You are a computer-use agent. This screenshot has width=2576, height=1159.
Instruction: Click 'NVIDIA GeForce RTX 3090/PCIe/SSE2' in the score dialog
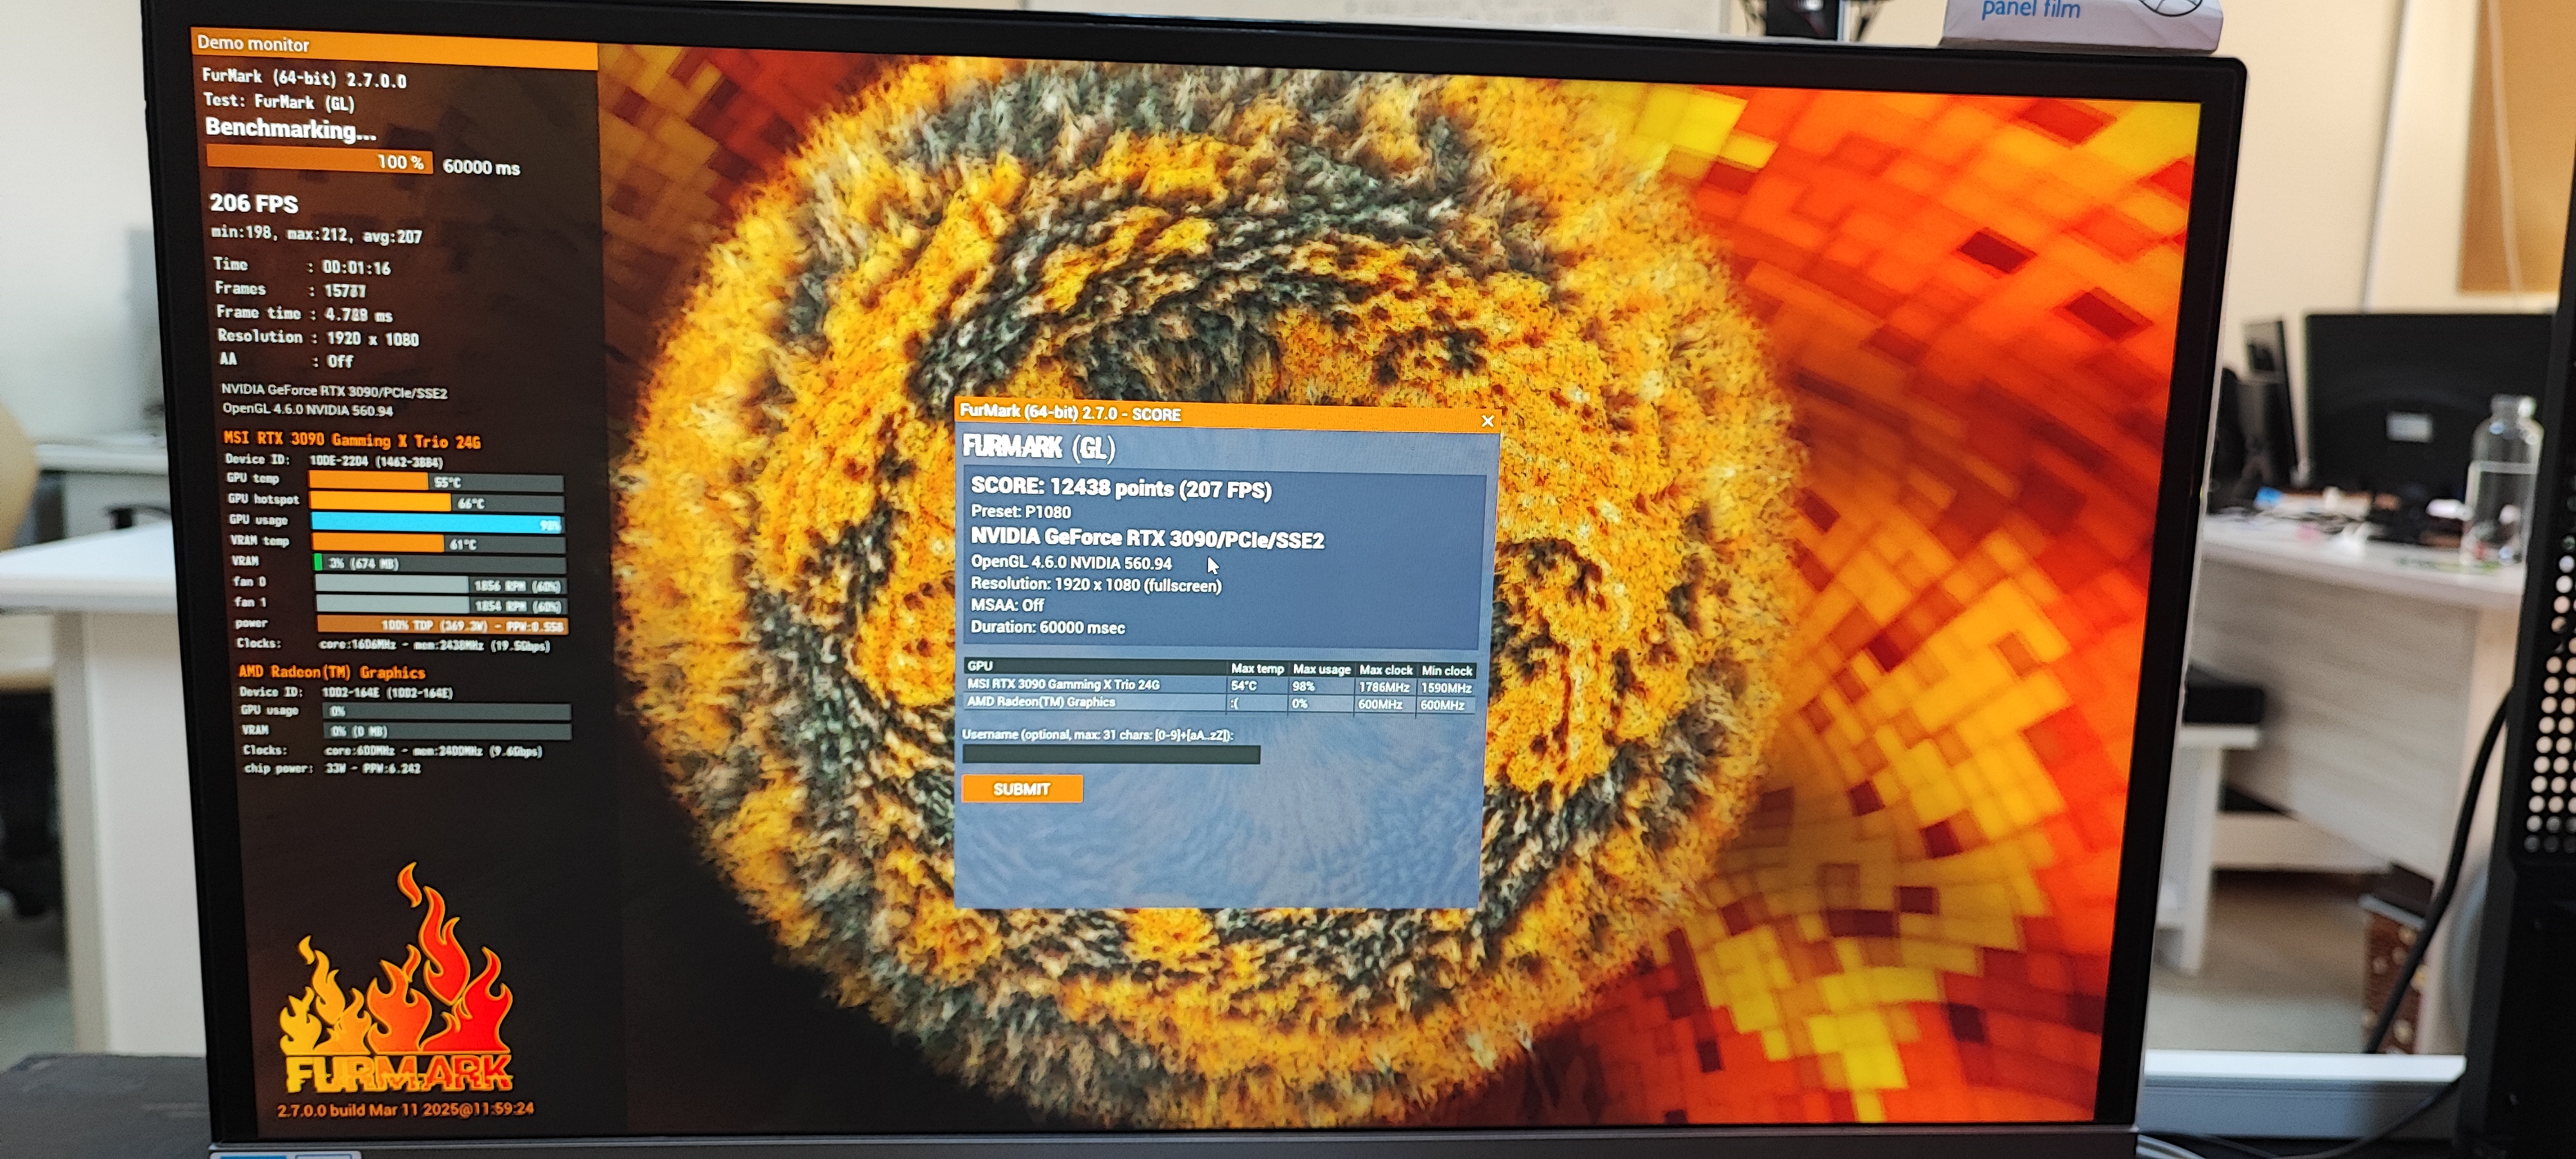1147,538
